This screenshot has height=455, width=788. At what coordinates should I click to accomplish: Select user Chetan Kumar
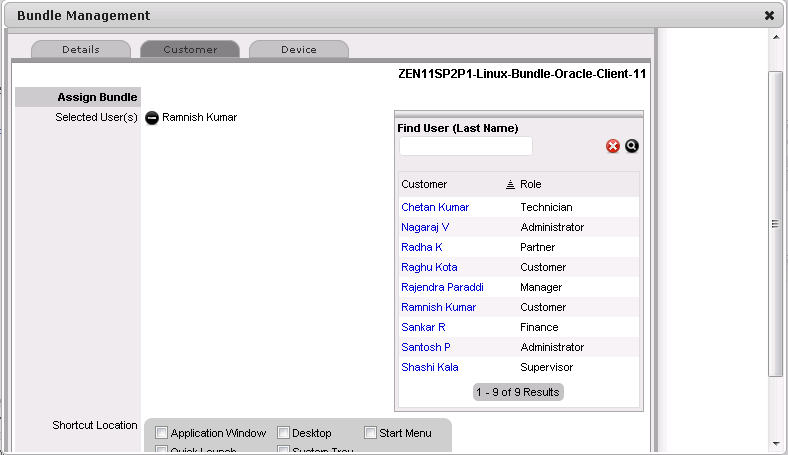click(435, 207)
